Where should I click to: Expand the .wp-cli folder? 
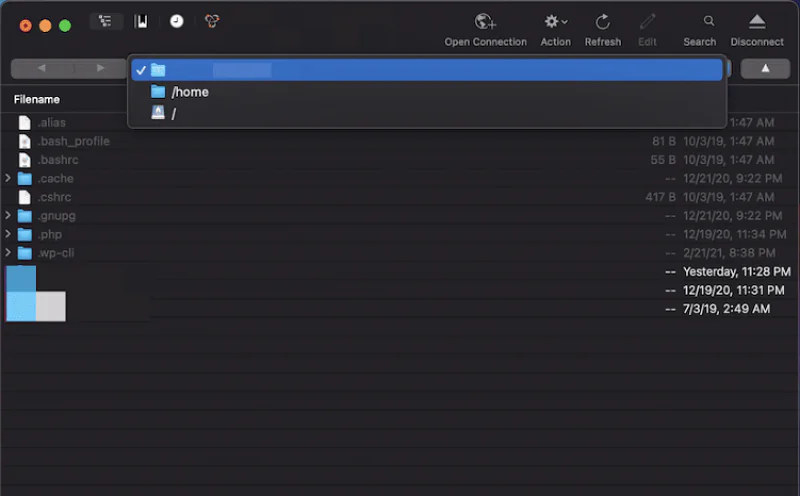8,253
